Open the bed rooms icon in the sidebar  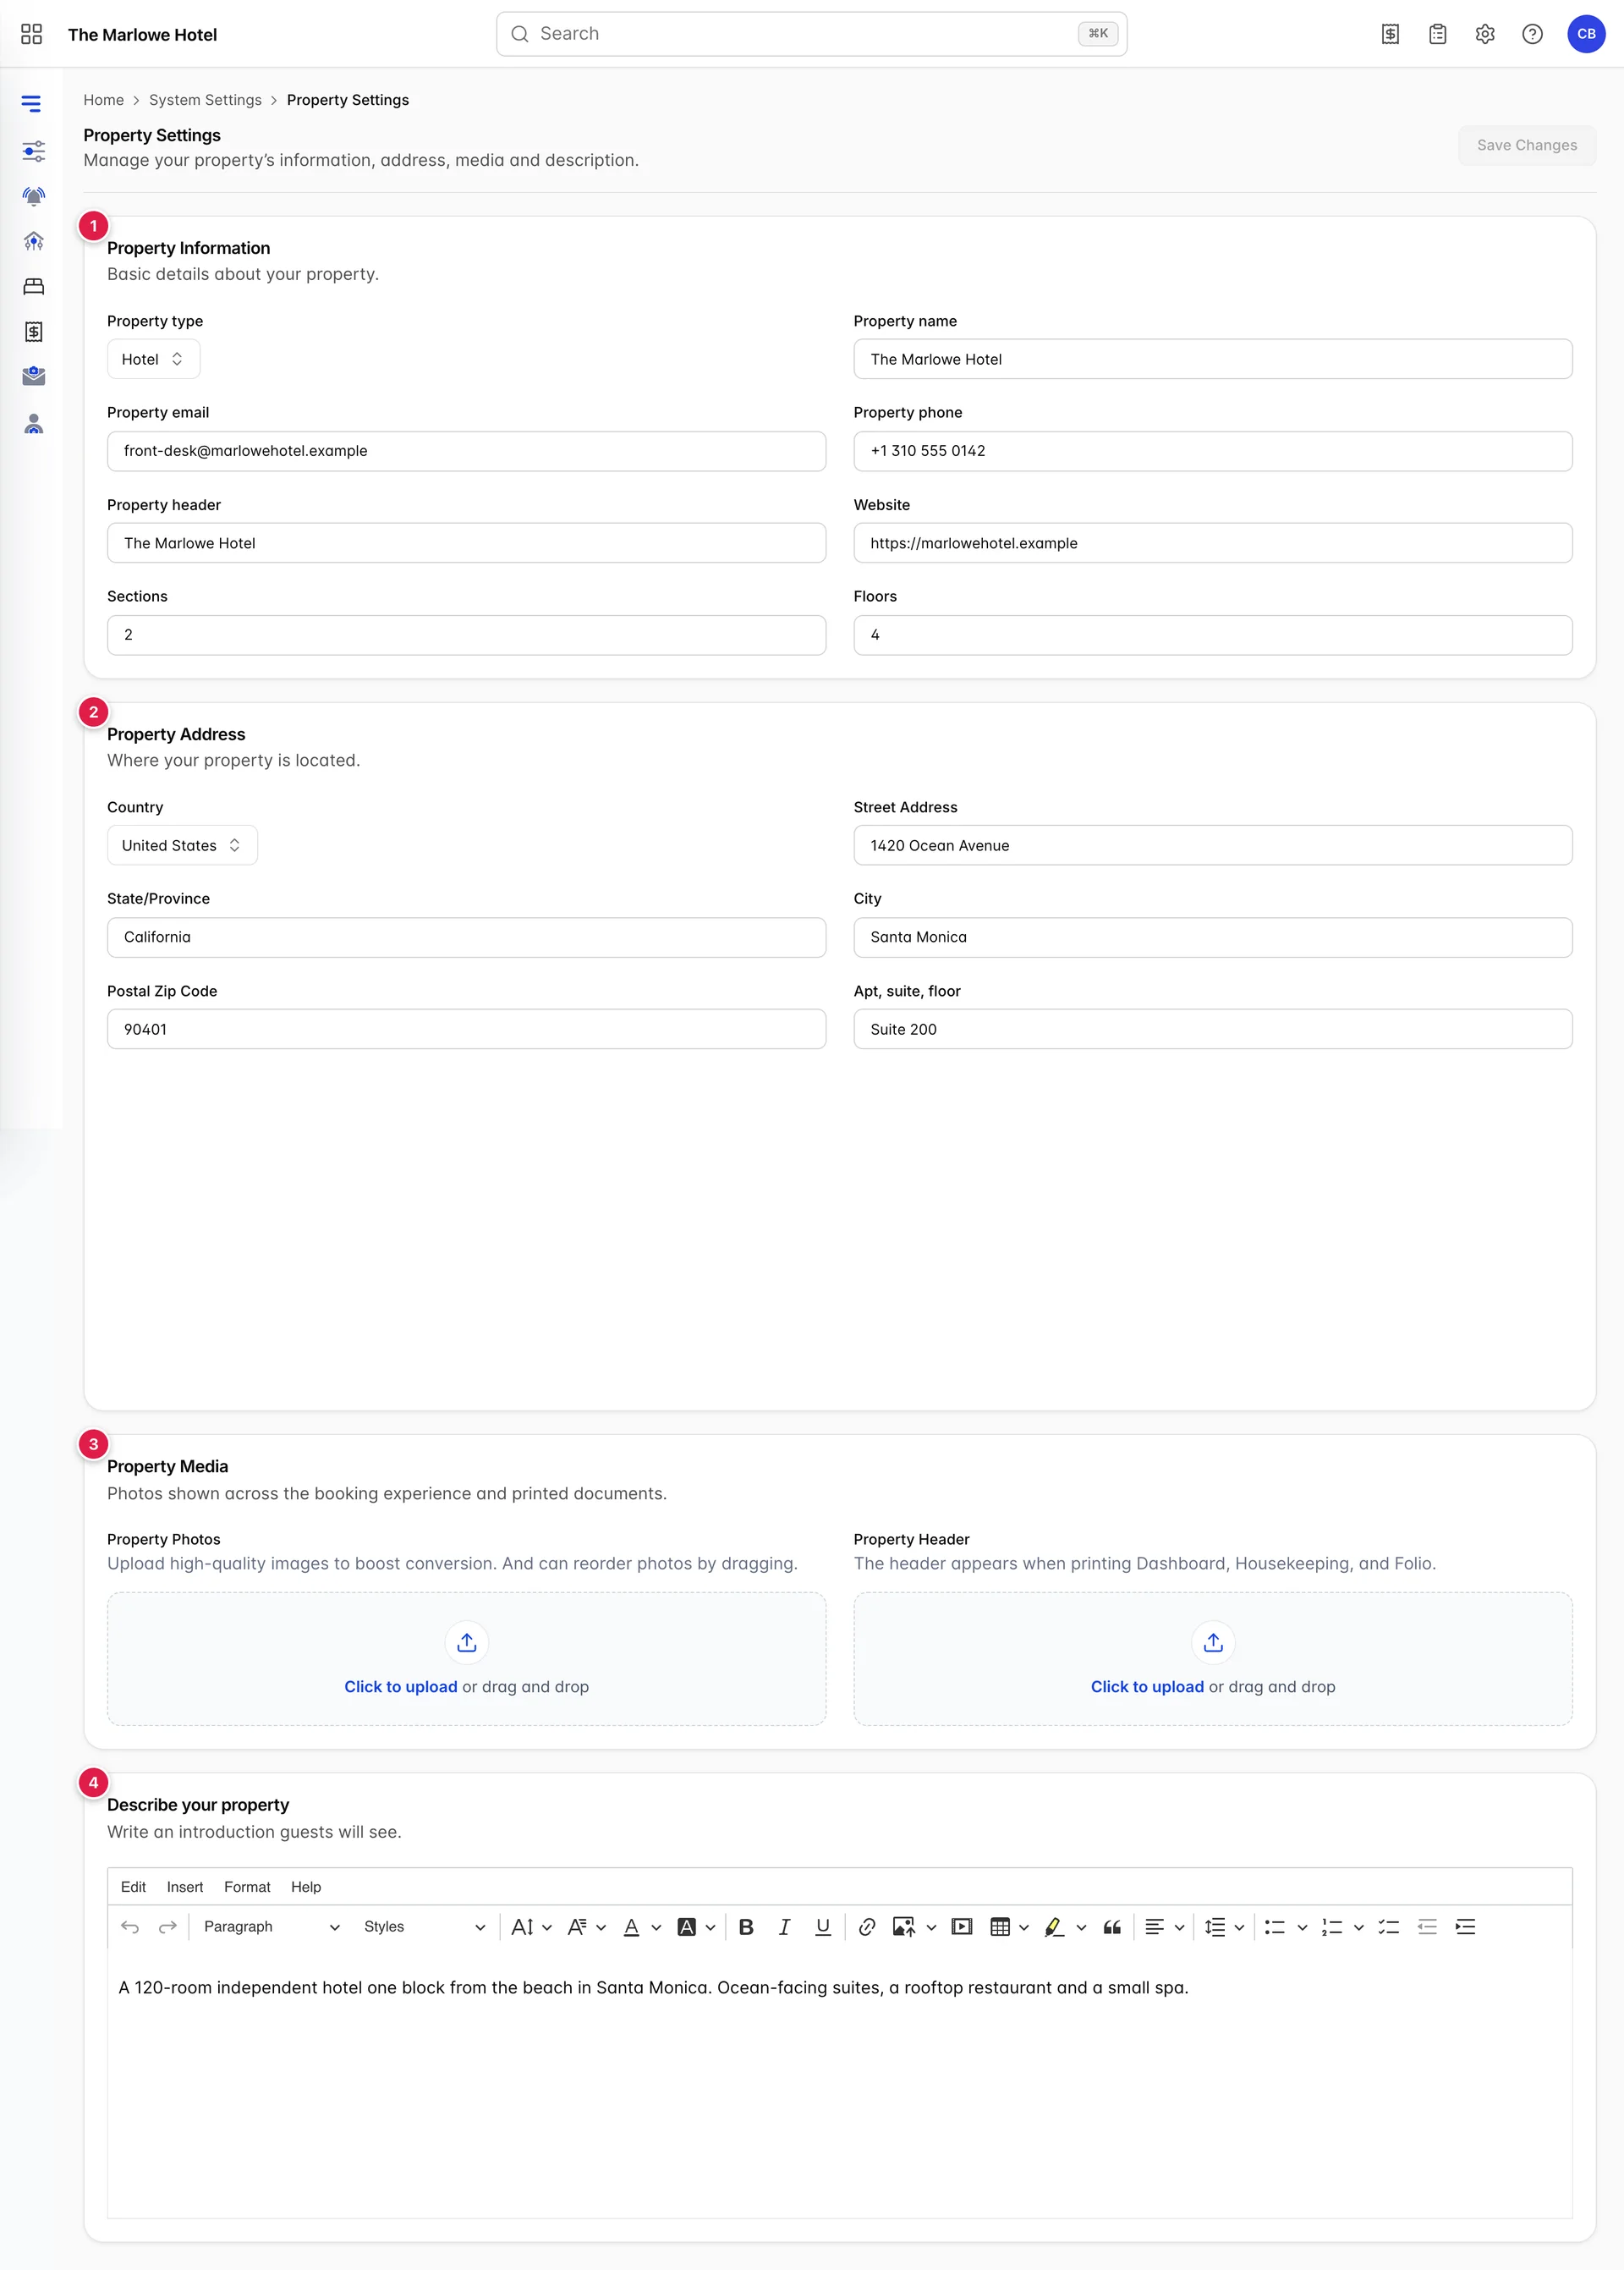tap(33, 286)
